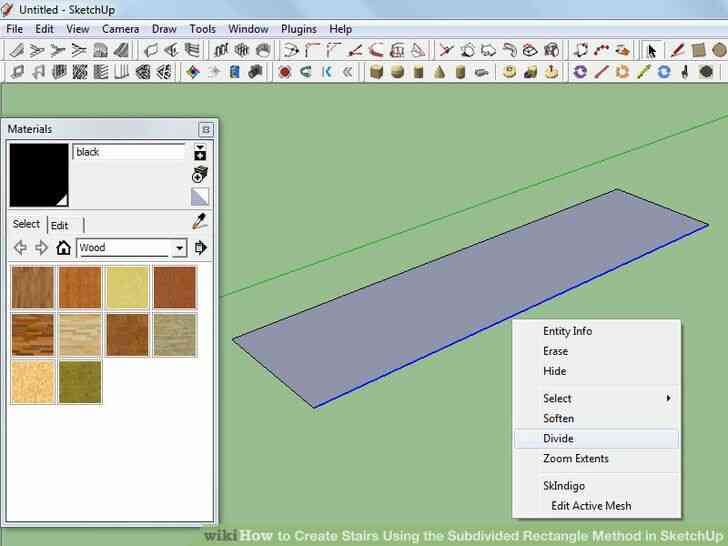Choose Soften from context menu
Image resolution: width=728 pixels, height=546 pixels.
click(596, 418)
